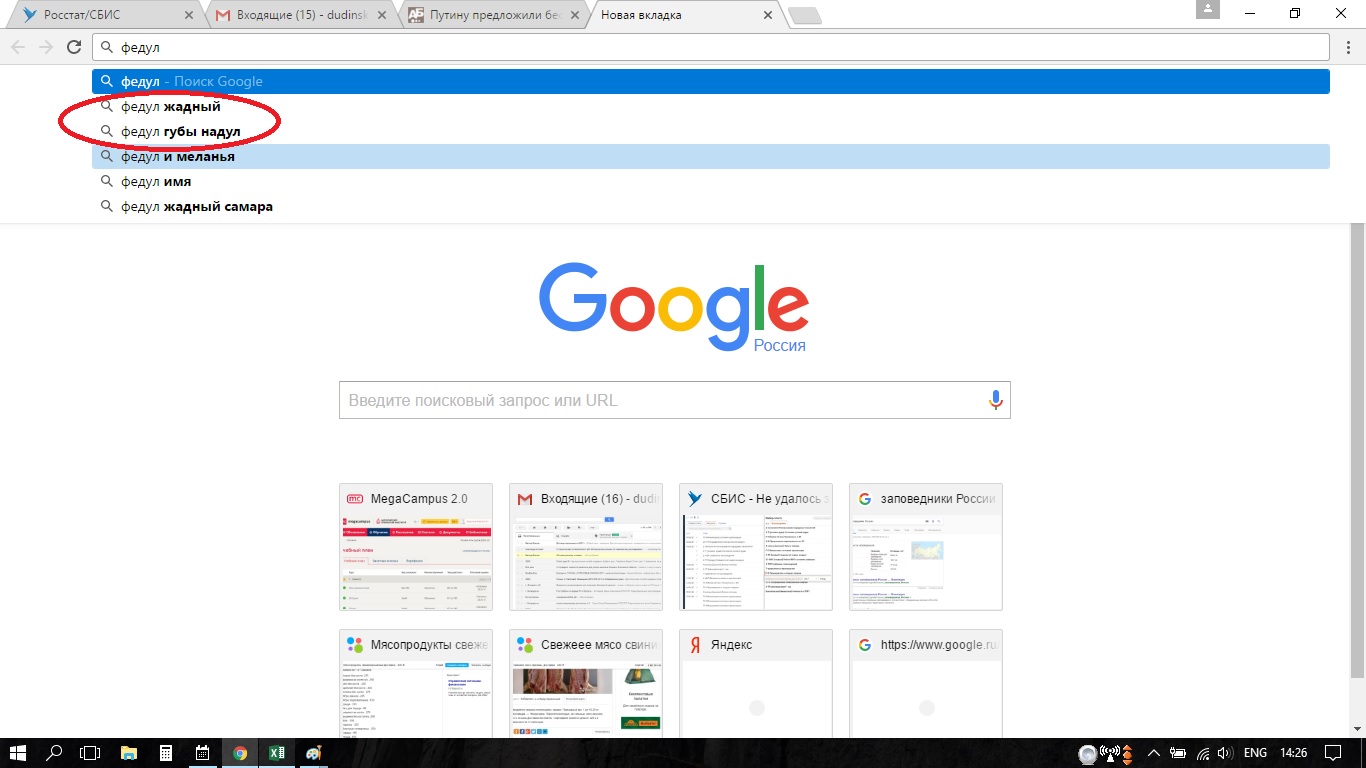1366x768 pixels.
Task: Open the MegaCampus 2.0 thumbnail
Action: 416,548
